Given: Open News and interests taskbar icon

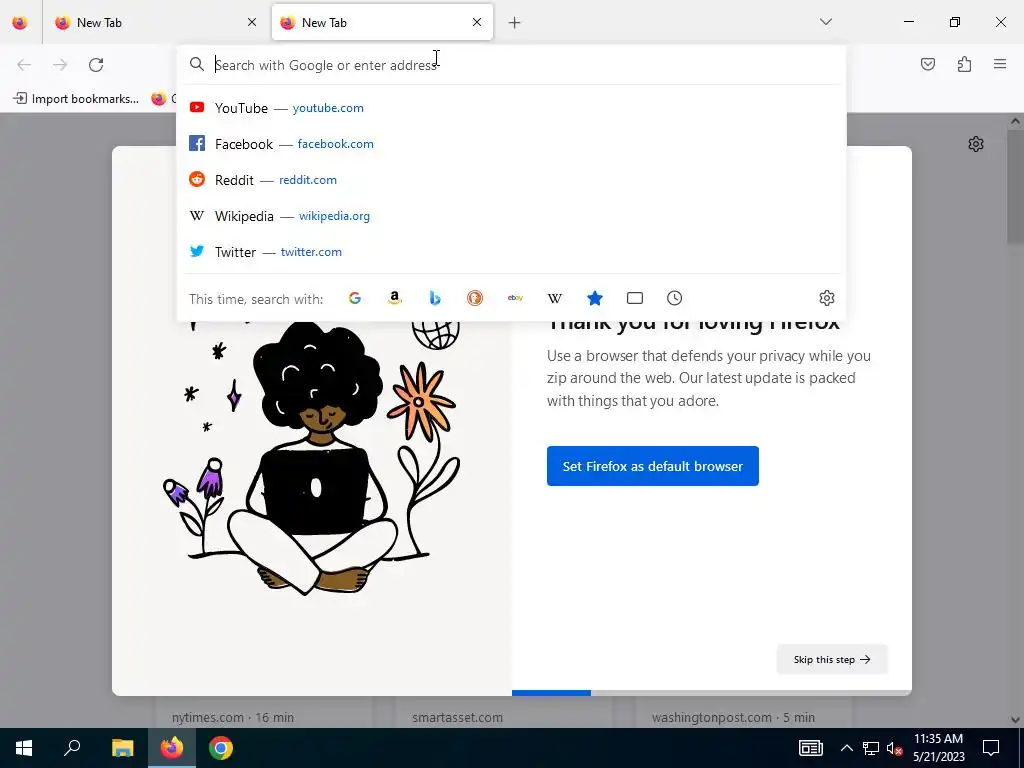Looking at the screenshot, I should coord(810,748).
